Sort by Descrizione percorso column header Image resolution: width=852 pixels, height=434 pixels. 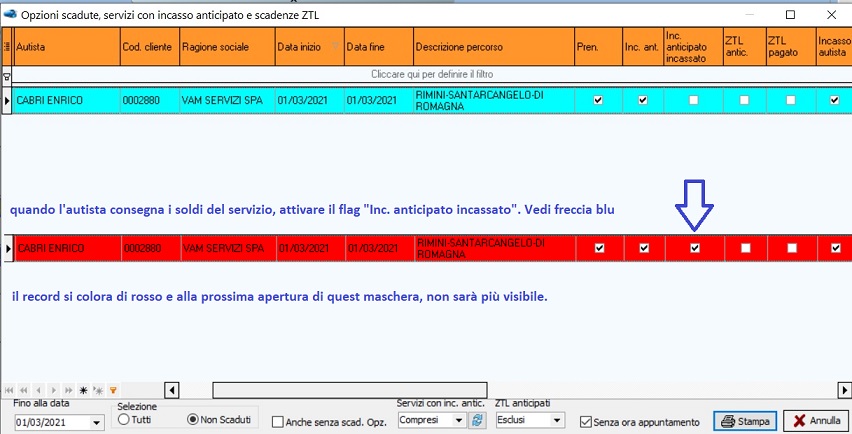tap(494, 47)
